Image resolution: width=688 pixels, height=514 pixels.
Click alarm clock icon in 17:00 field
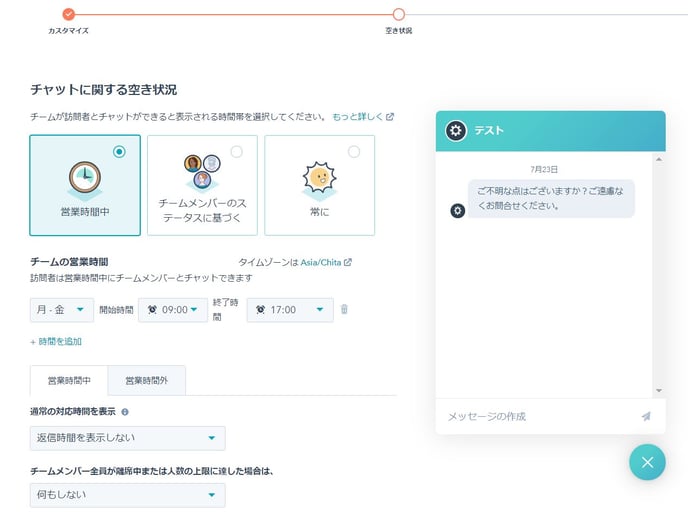point(260,309)
